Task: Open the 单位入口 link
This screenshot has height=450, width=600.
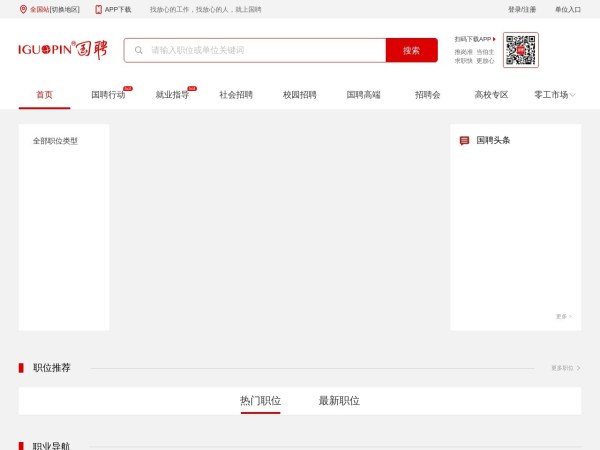Action: 568,9
